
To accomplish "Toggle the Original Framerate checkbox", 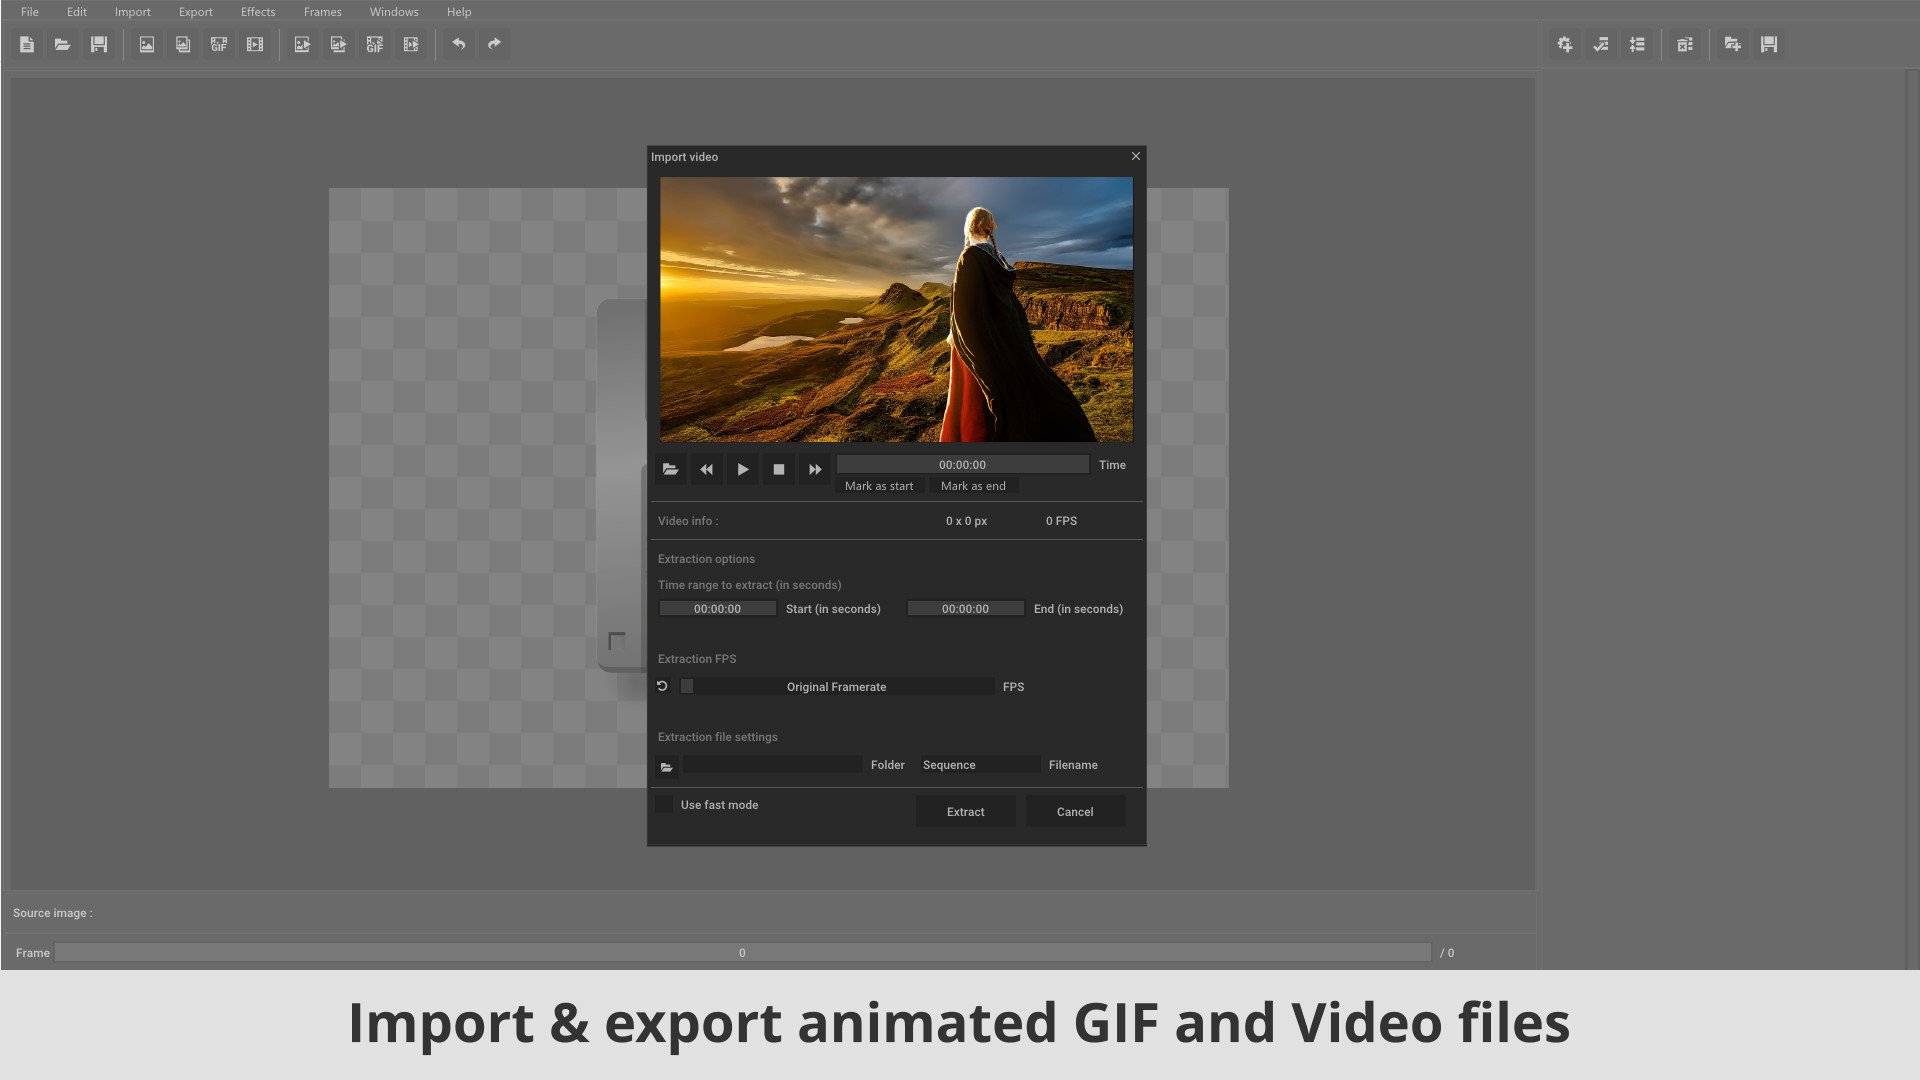I will (x=687, y=686).
